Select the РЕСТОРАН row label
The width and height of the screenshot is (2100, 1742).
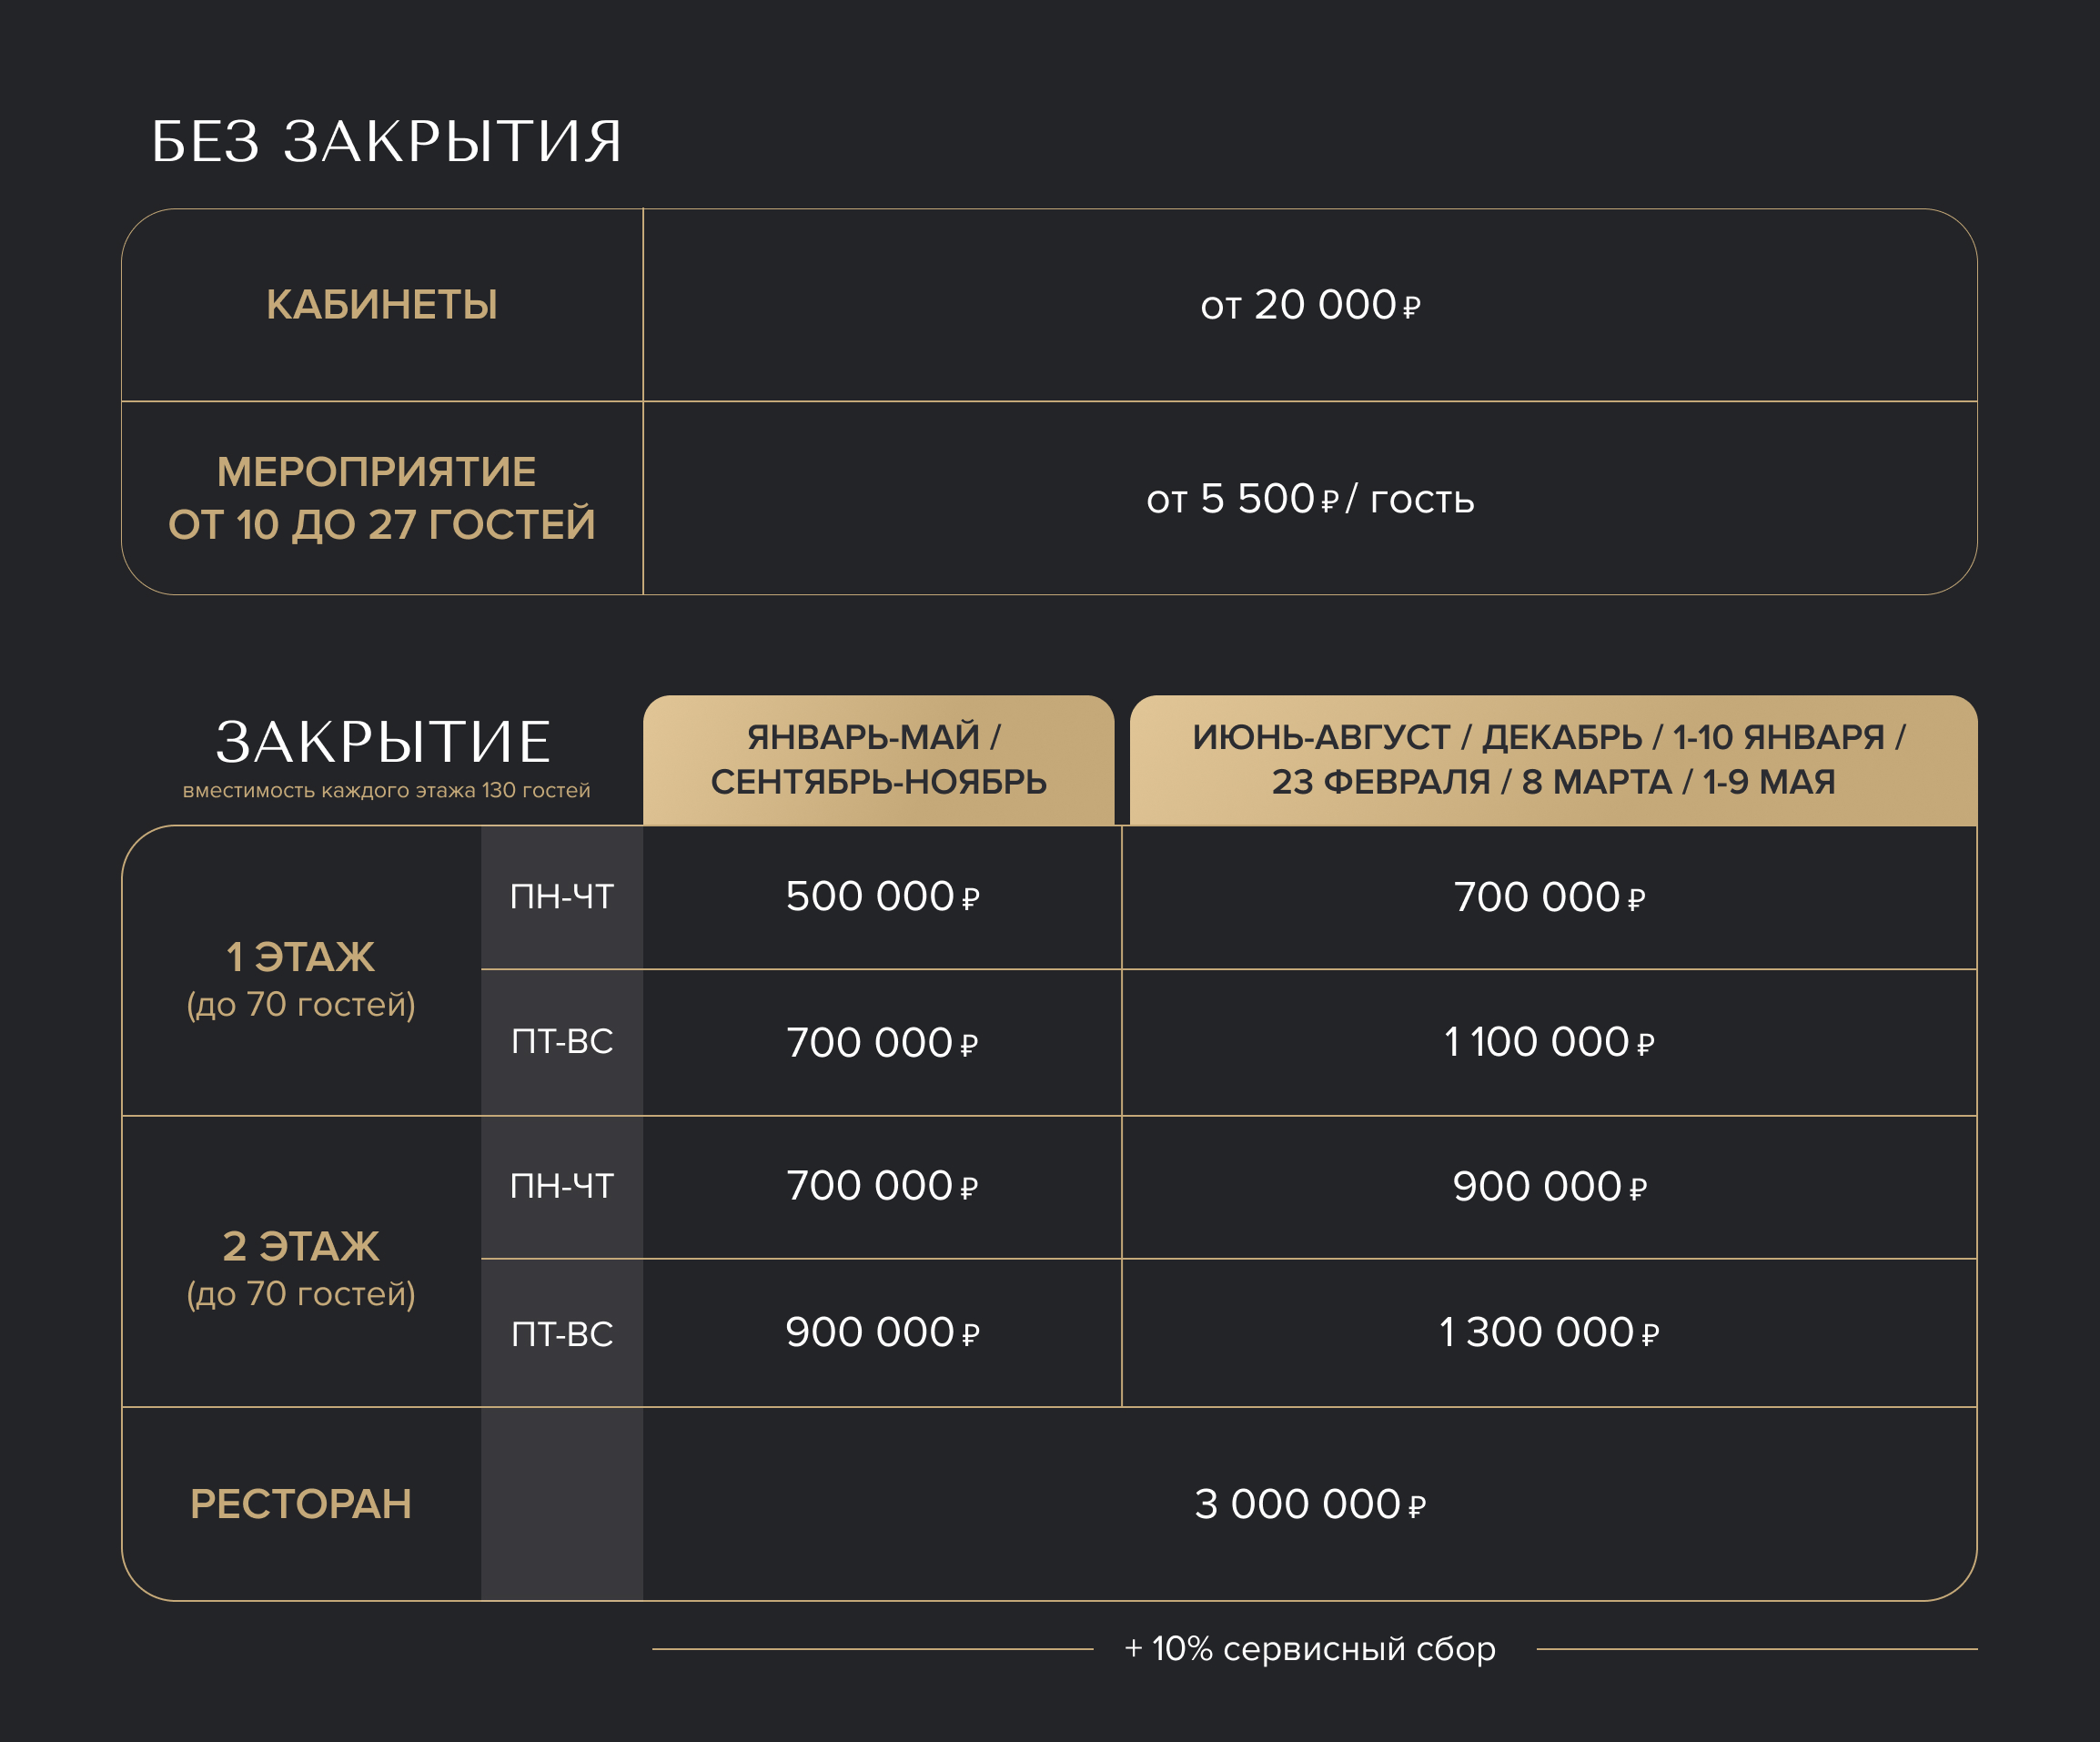300,1504
